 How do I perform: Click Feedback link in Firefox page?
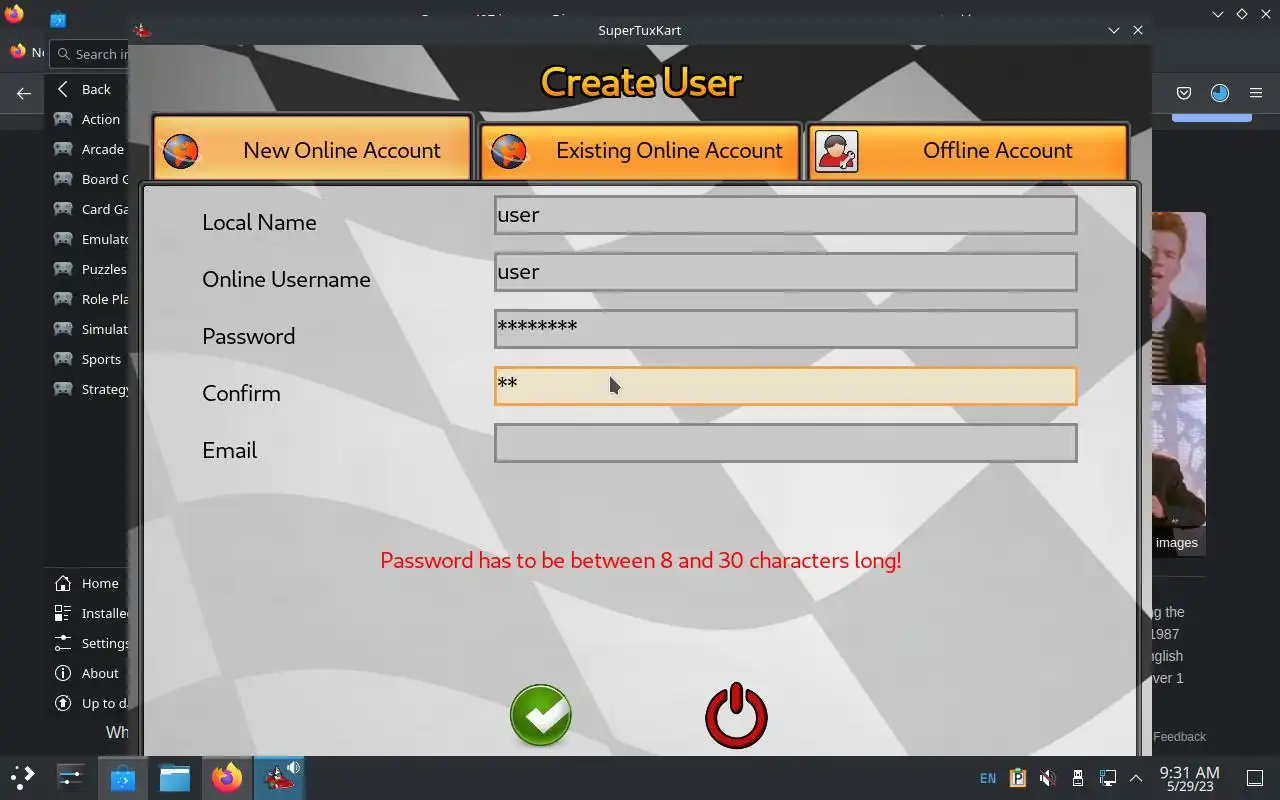coord(1179,736)
